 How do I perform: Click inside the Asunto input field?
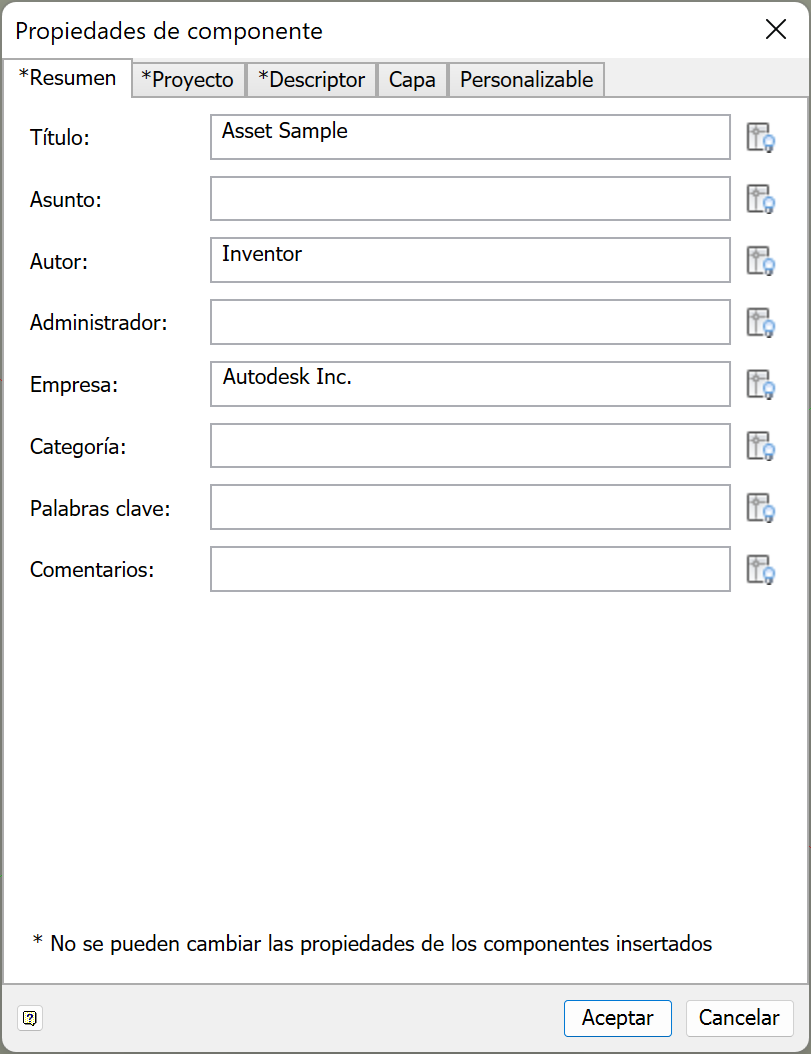pos(470,199)
